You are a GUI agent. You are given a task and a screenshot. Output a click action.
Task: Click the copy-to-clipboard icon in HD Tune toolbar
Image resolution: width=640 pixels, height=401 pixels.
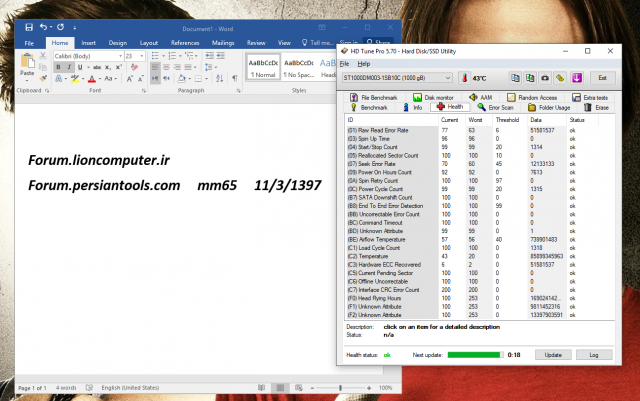pyautogui.click(x=513, y=77)
